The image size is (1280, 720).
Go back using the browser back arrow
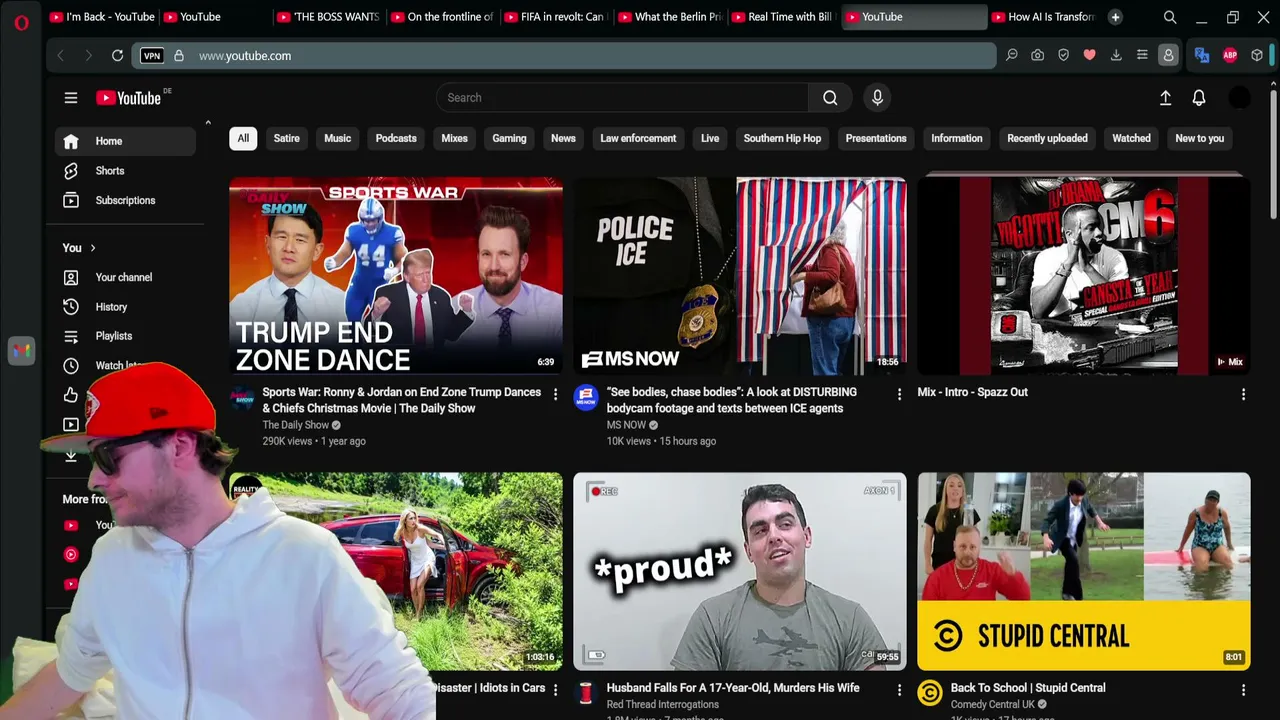[x=60, y=56]
